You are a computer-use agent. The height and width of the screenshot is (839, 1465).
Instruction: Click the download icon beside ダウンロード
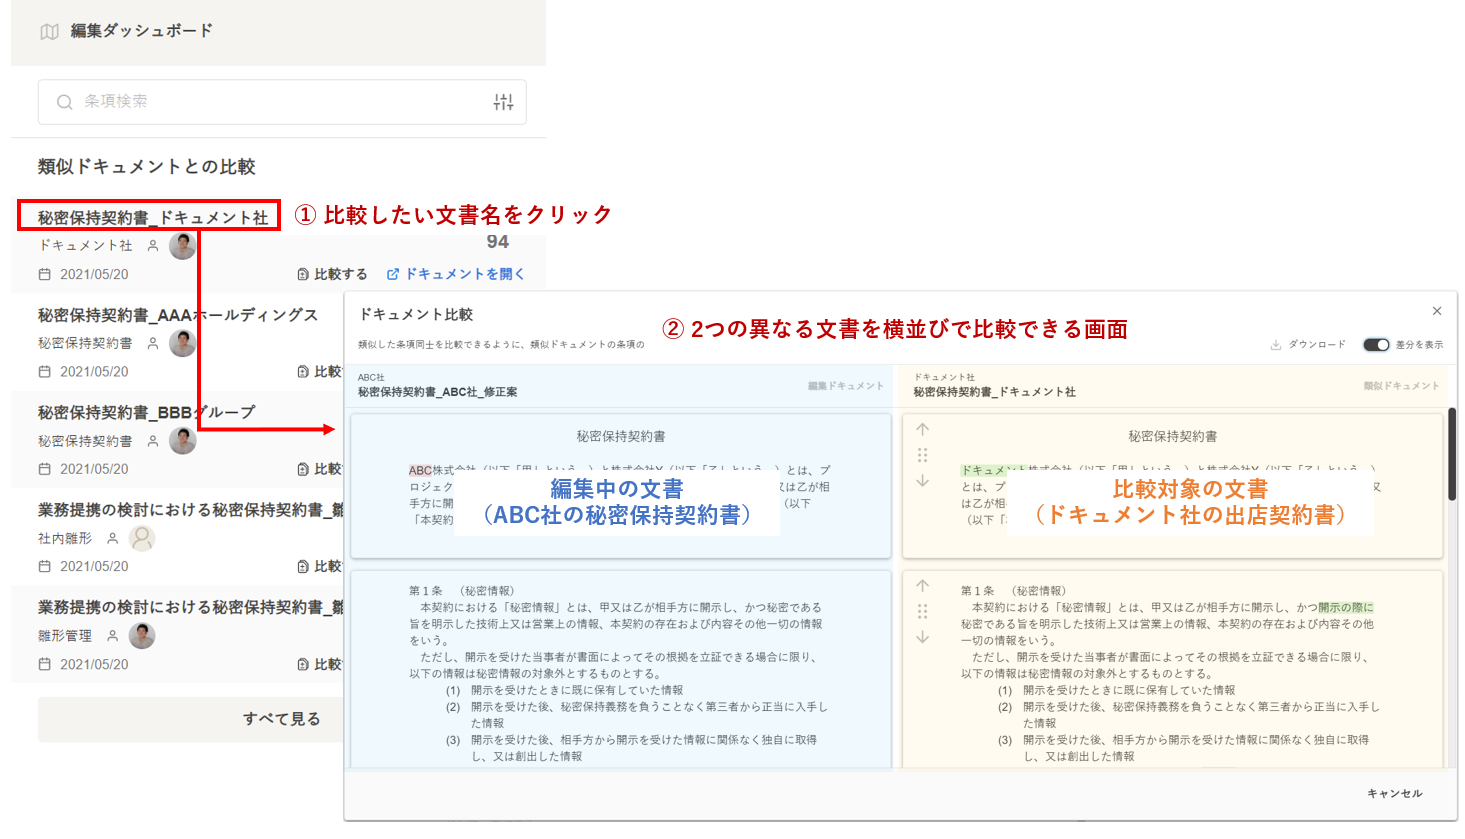point(1276,345)
